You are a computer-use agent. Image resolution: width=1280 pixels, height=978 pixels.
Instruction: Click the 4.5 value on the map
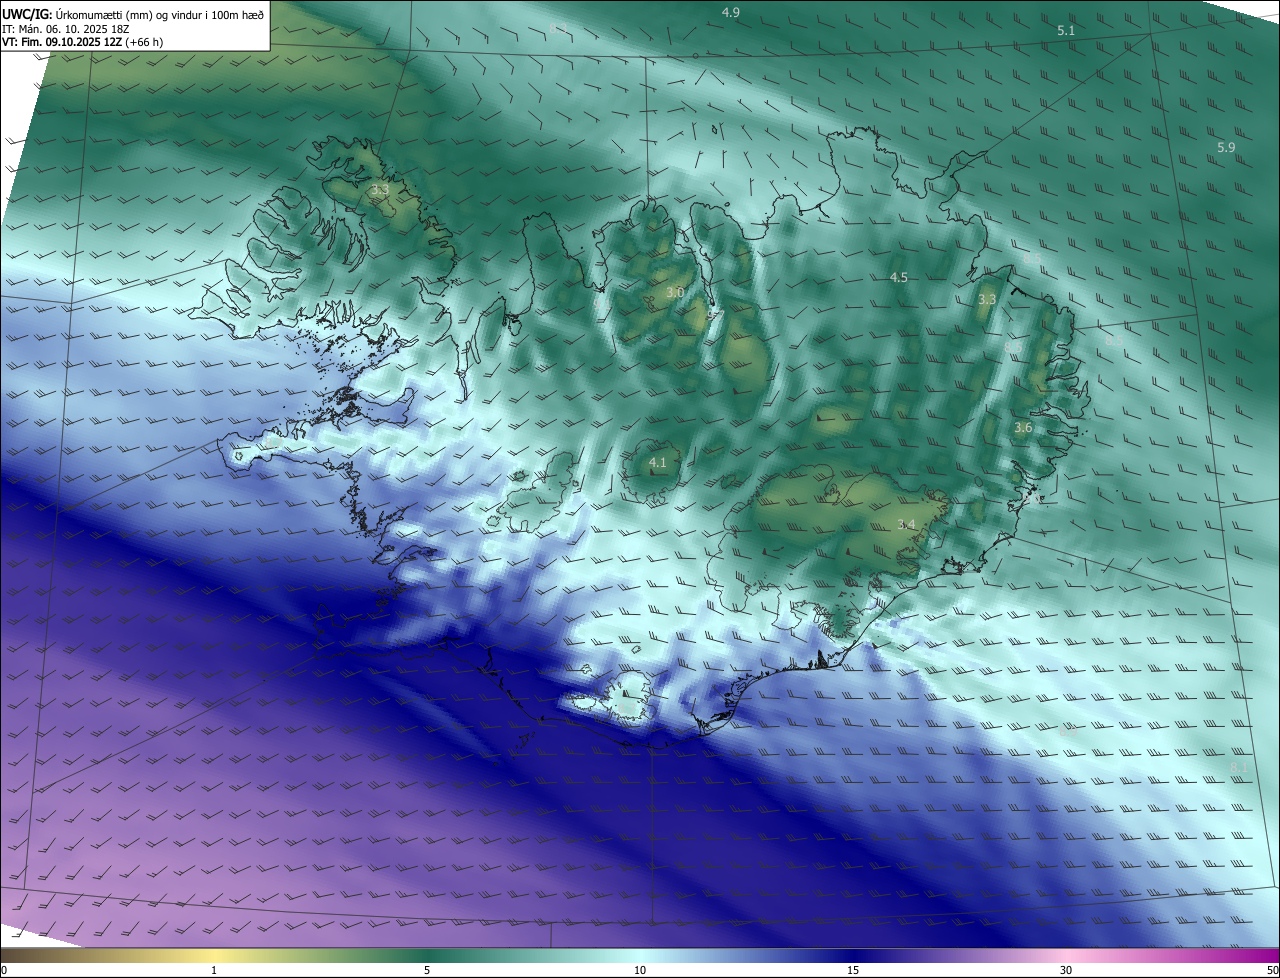[x=898, y=277]
